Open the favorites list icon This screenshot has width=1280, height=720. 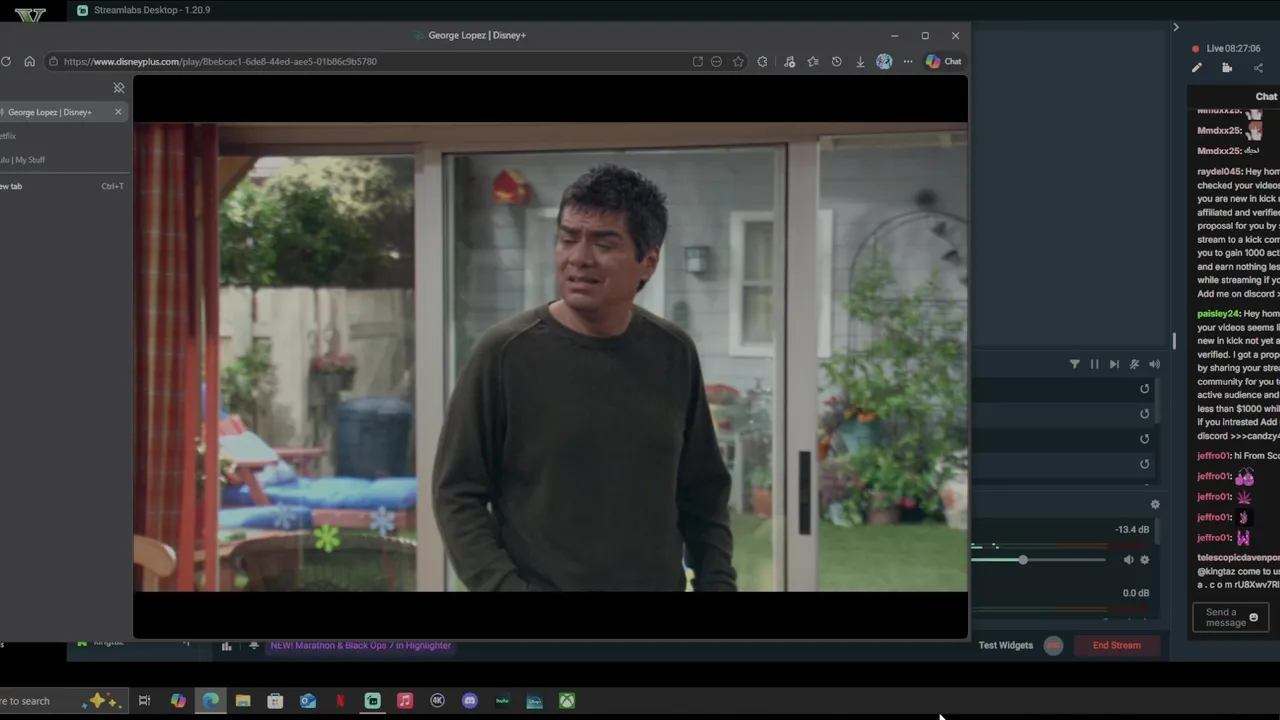pyautogui.click(x=813, y=61)
